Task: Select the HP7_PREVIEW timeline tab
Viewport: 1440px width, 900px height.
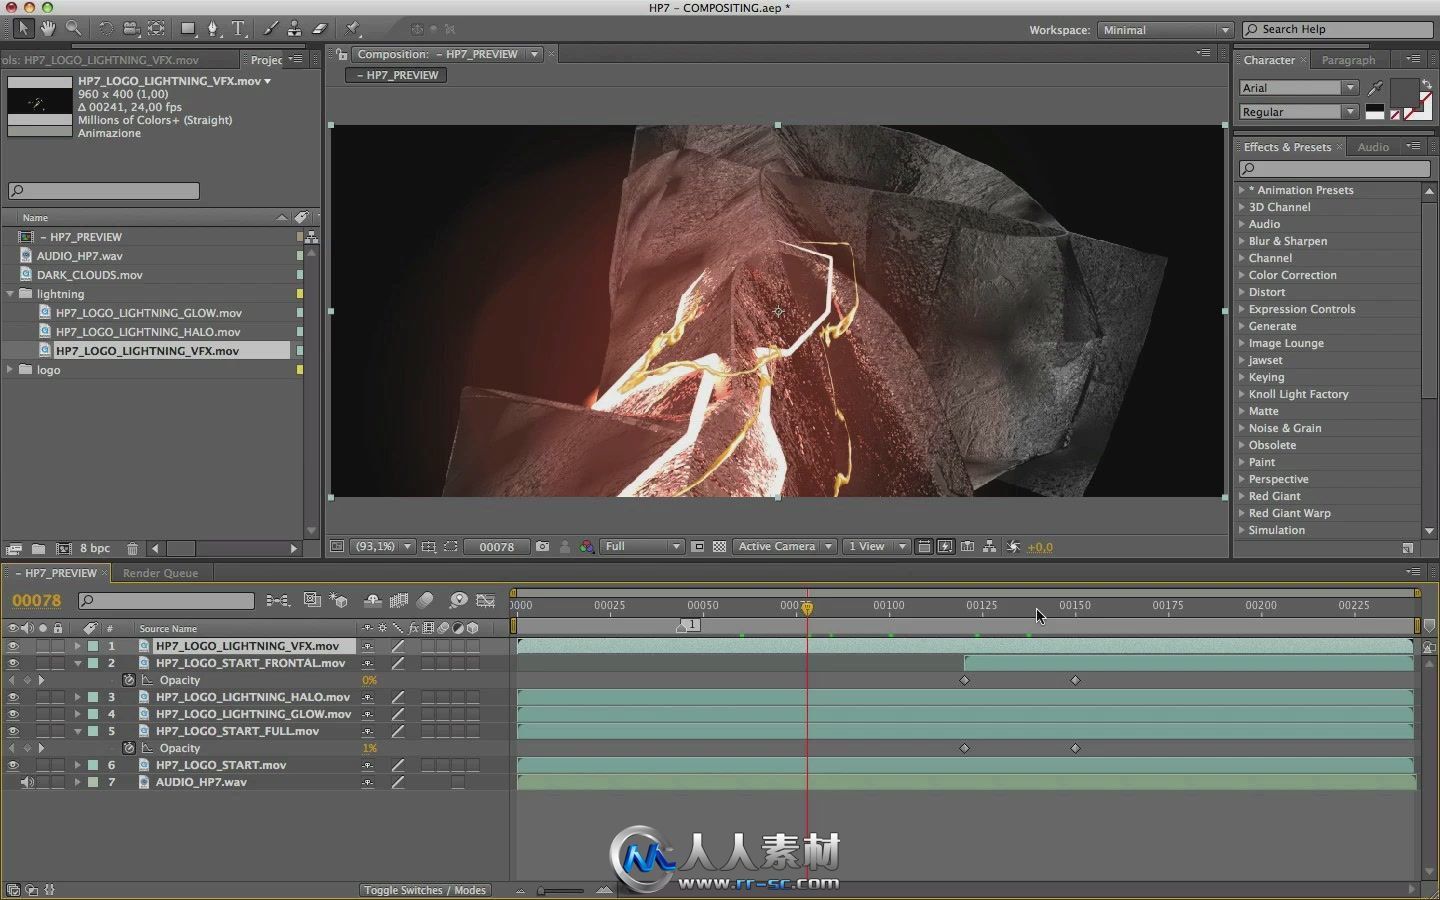Action: (x=60, y=573)
